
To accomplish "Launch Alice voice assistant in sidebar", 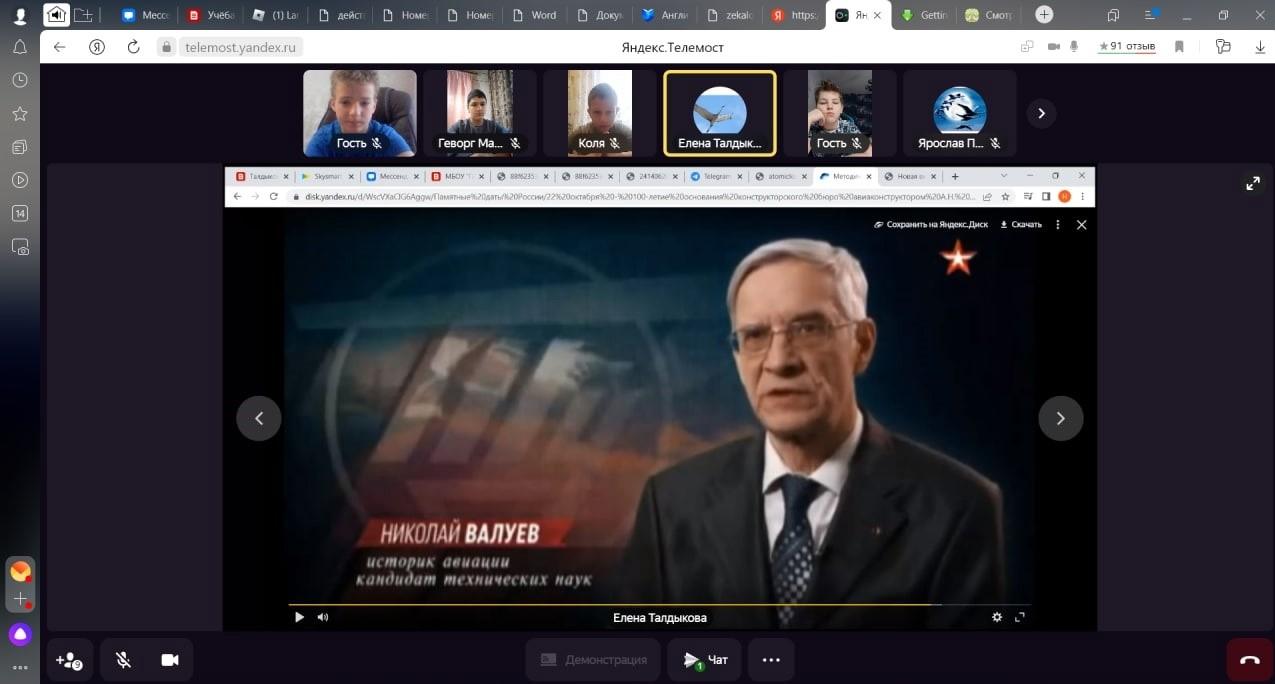I will (x=20, y=634).
